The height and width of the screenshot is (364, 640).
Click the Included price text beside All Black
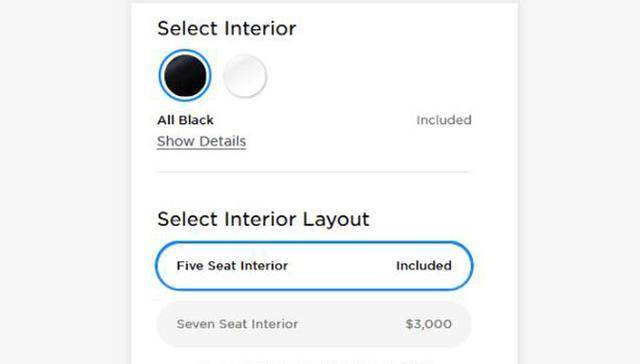click(444, 120)
